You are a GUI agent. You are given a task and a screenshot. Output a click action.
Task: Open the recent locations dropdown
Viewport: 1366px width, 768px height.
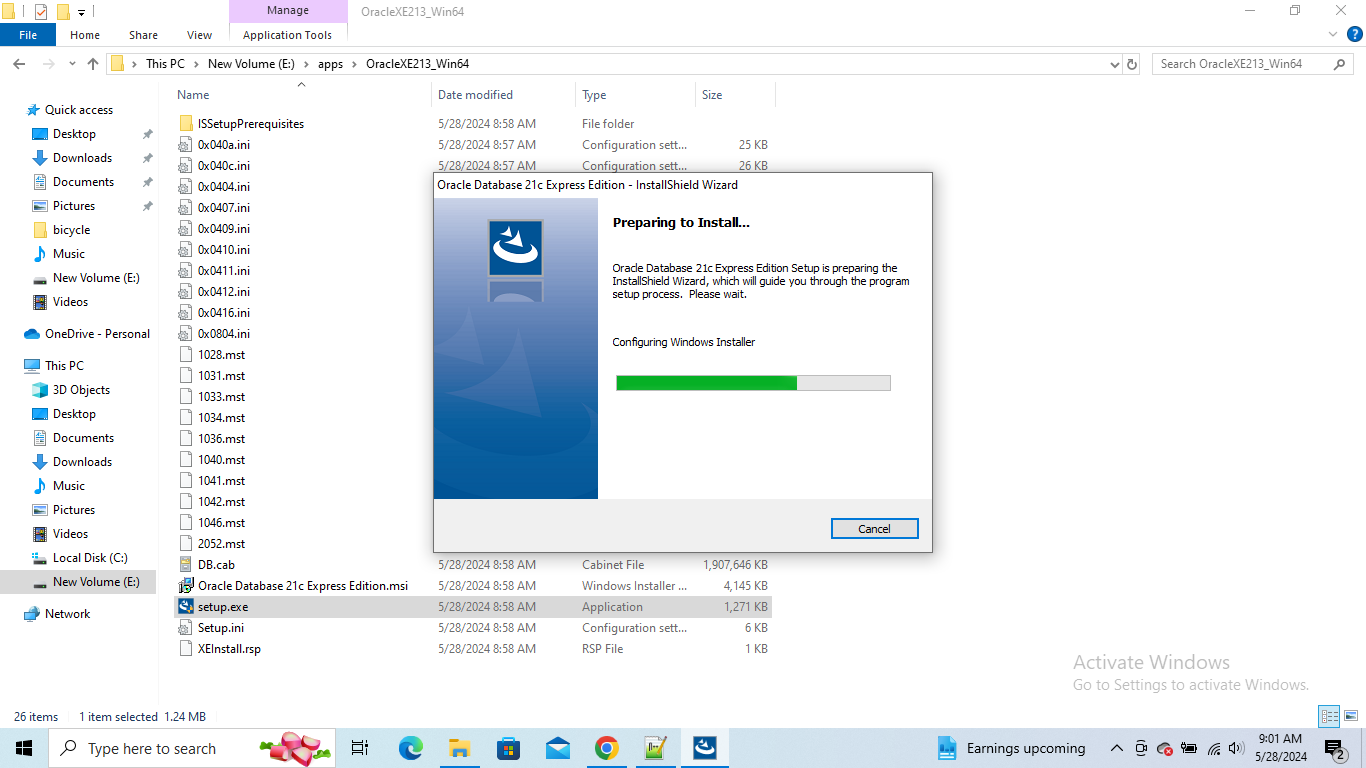[x=71, y=64]
